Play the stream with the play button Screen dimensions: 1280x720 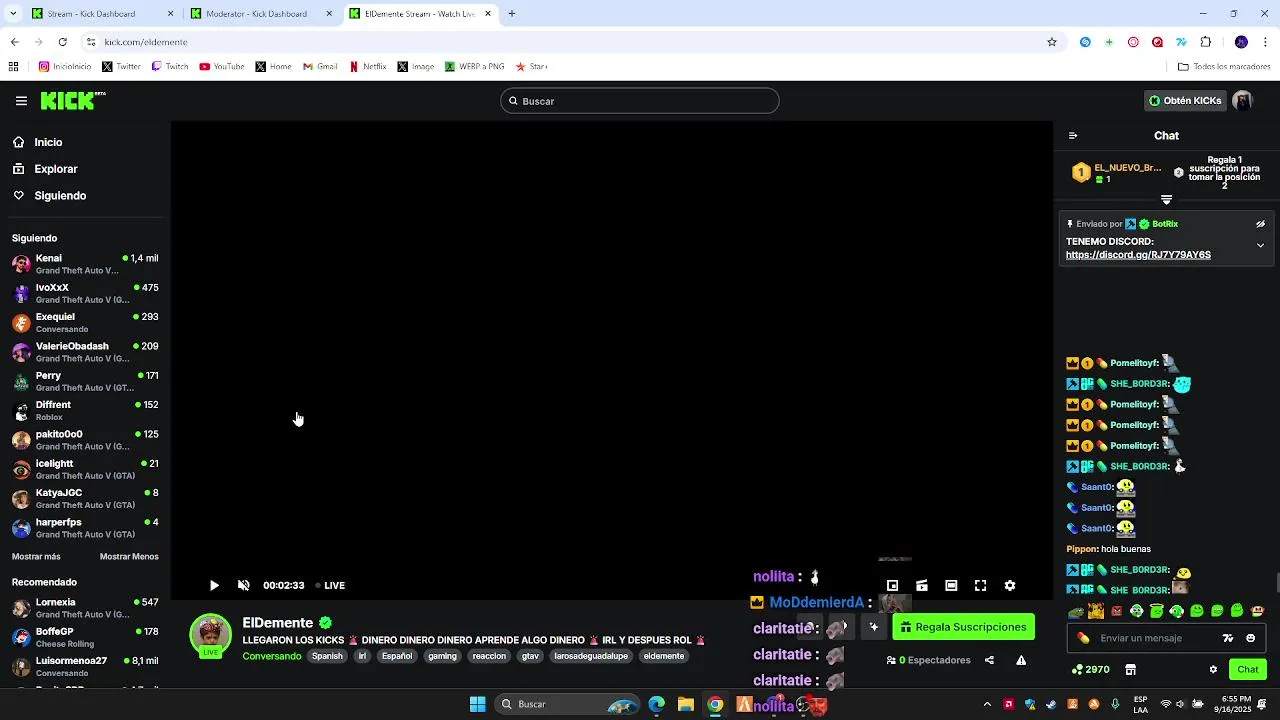click(x=214, y=586)
